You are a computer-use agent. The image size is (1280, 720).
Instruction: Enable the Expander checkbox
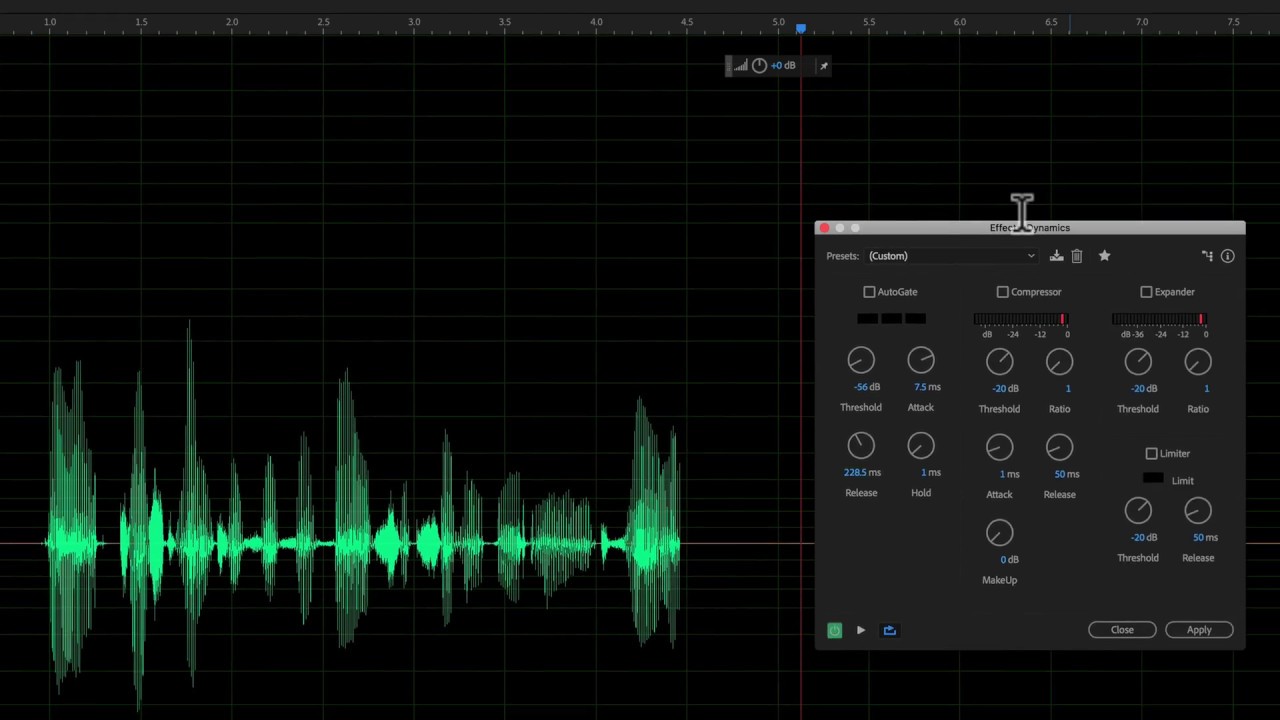coord(1147,292)
